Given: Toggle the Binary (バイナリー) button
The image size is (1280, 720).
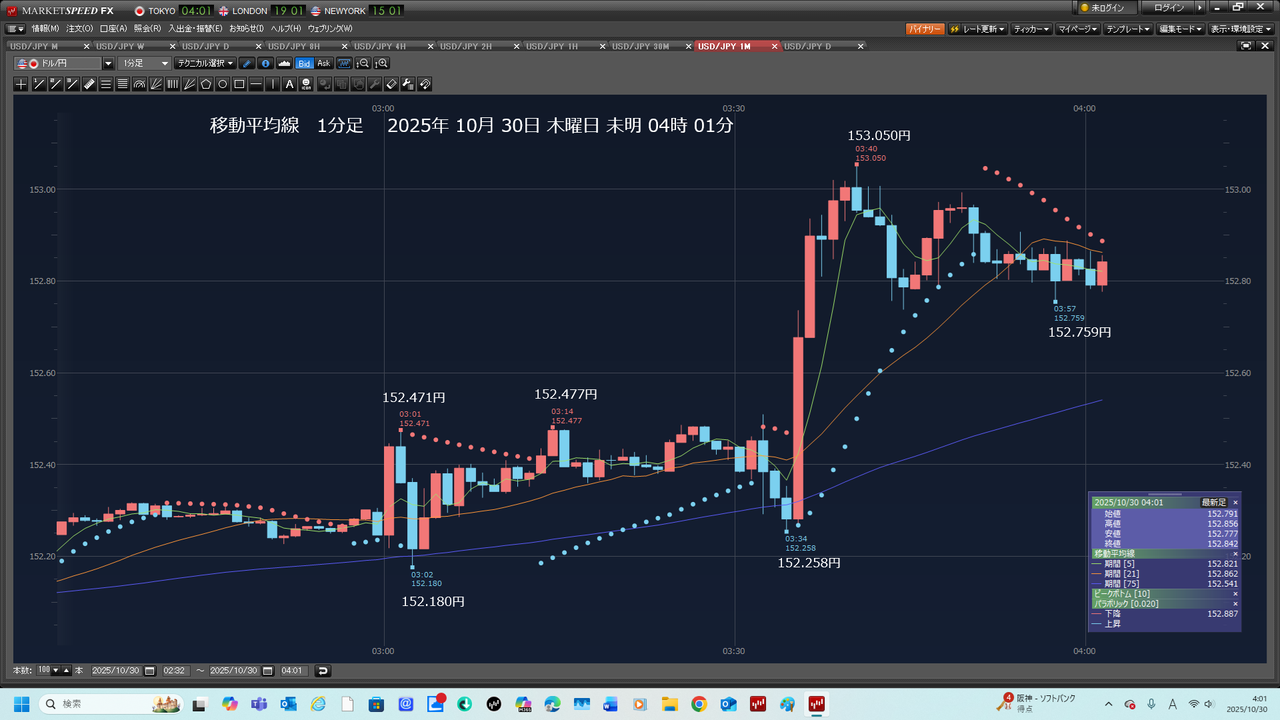Looking at the screenshot, I should [x=925, y=29].
